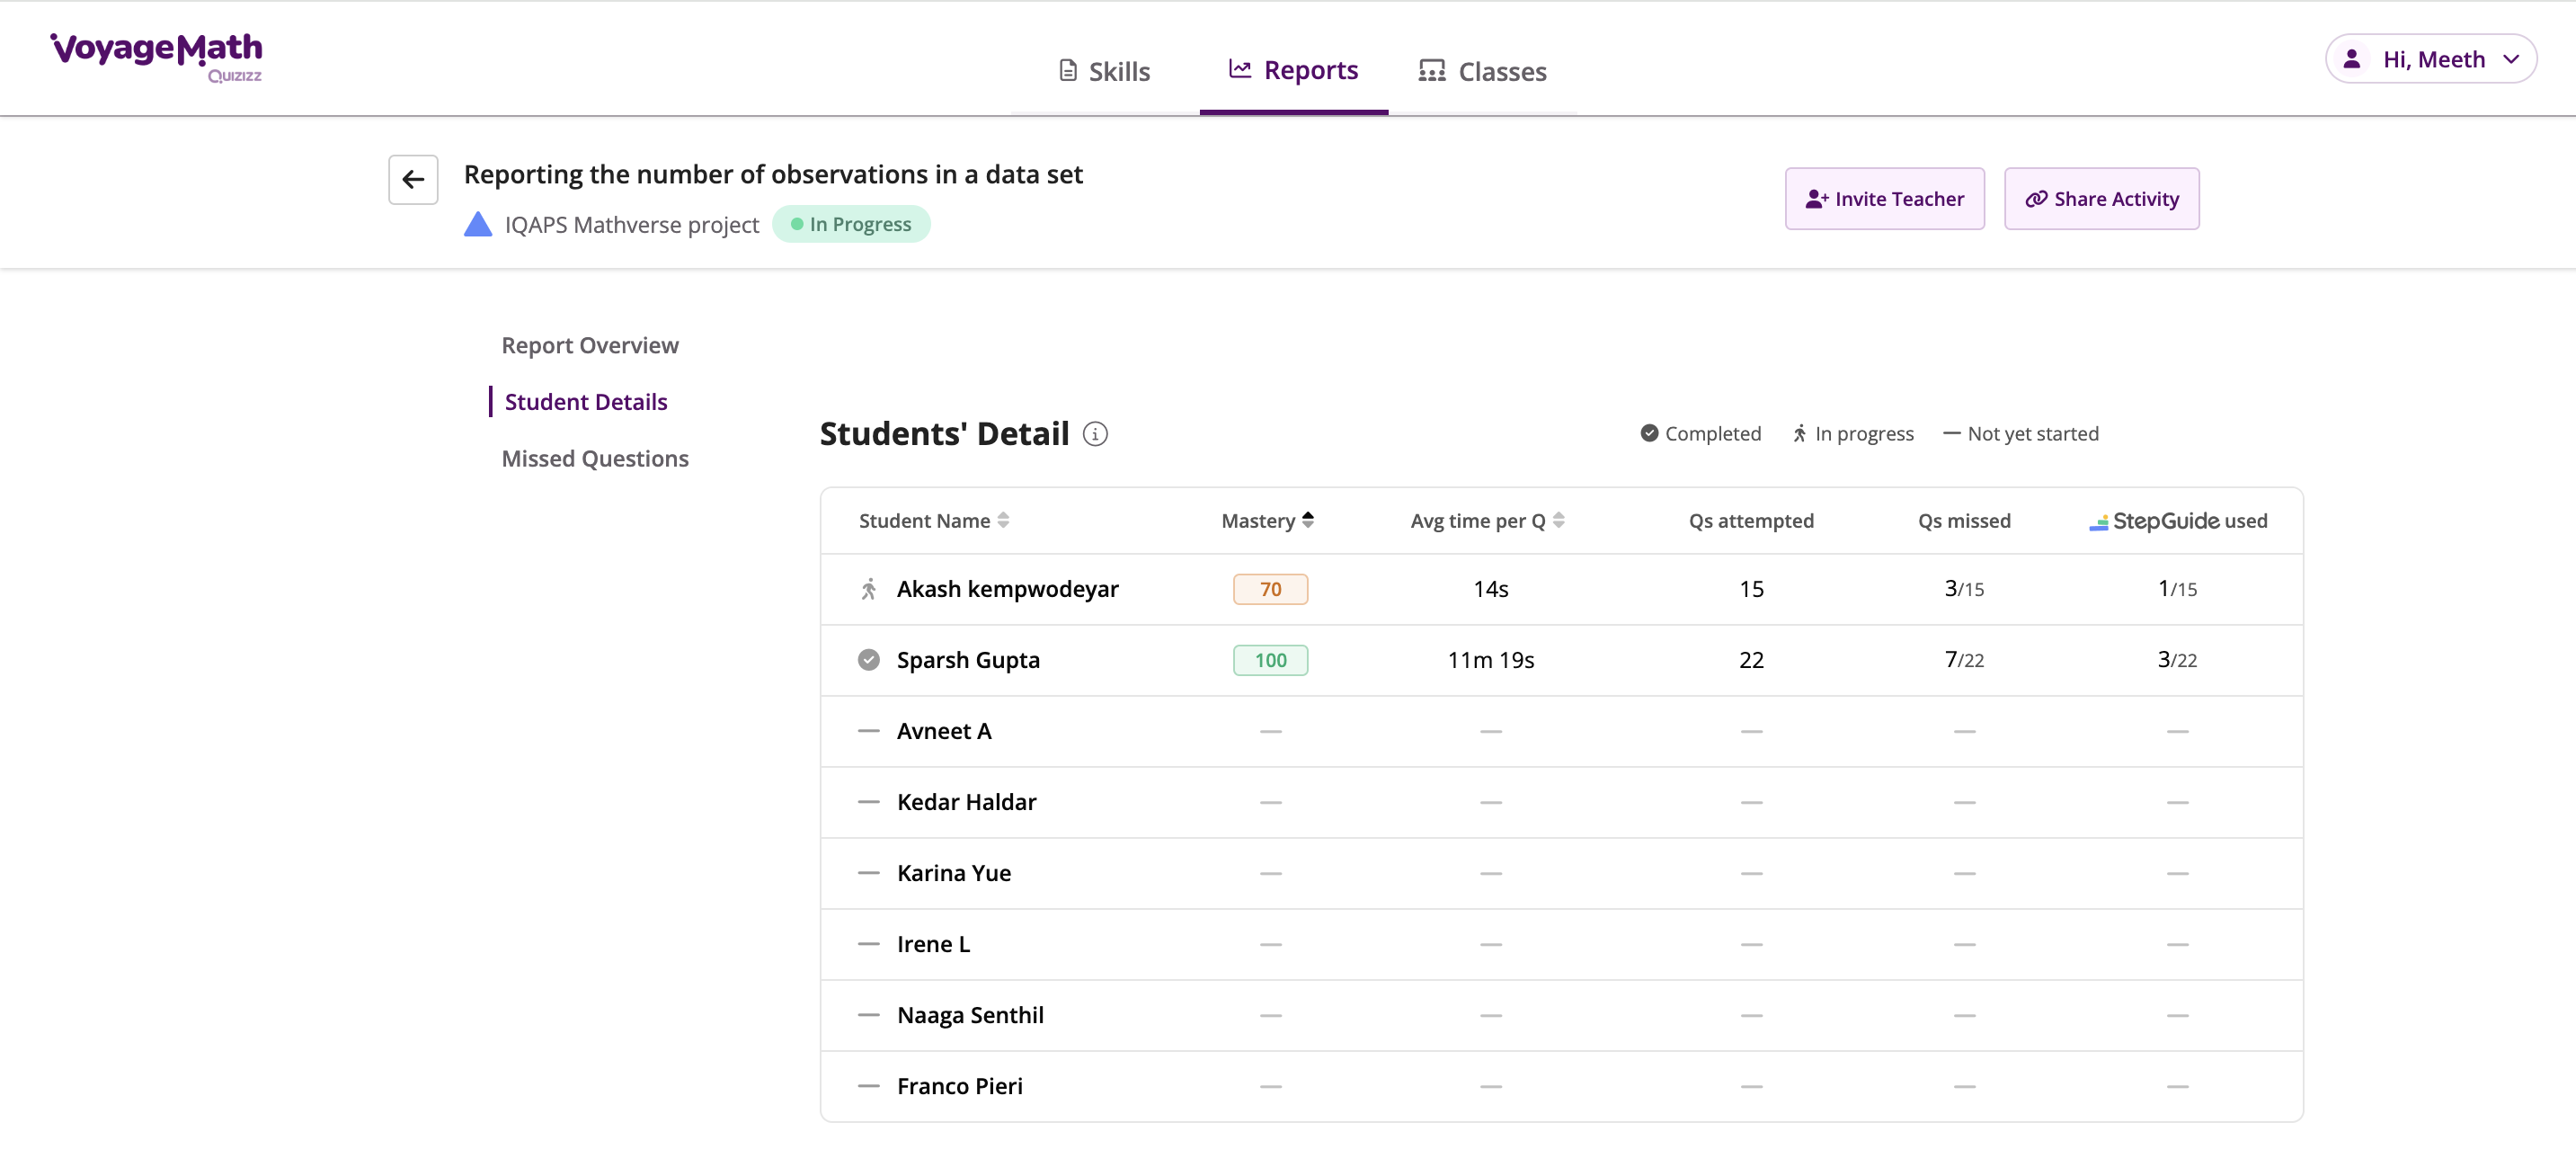This screenshot has width=2576, height=1176.
Task: Click Sparsh Gupta's completed checkmark icon
Action: [868, 660]
